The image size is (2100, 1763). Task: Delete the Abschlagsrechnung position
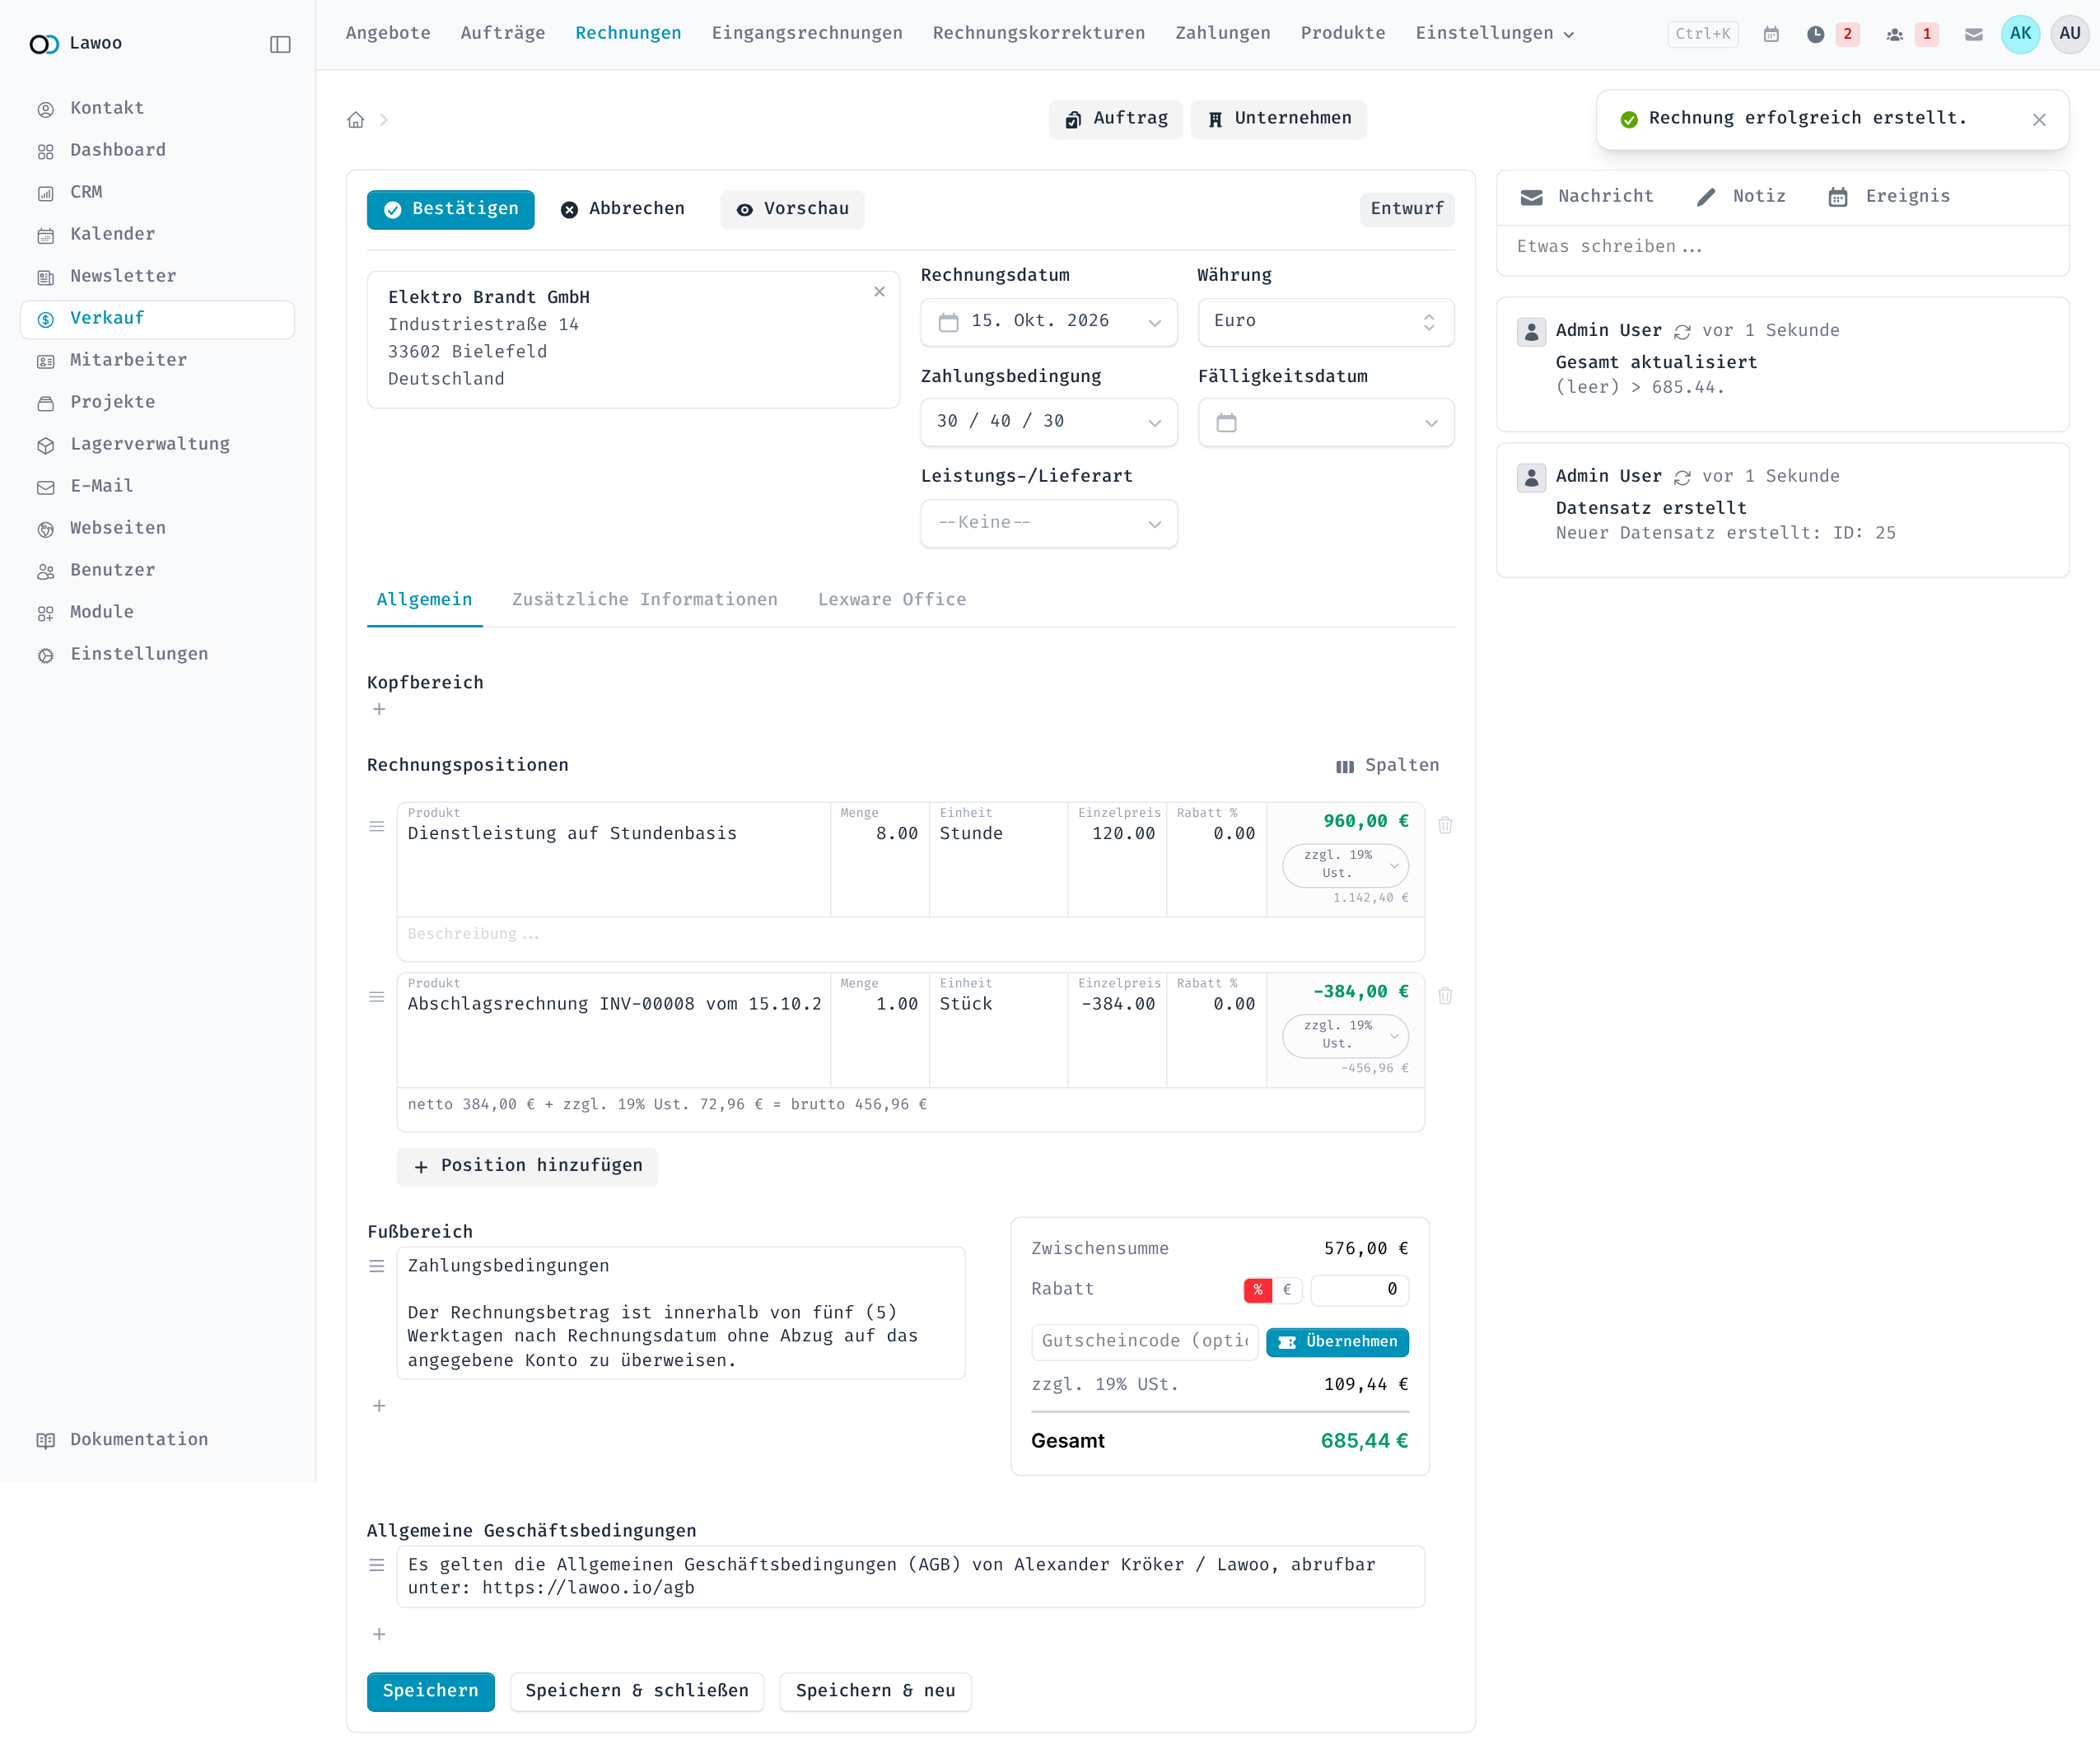tap(1445, 996)
